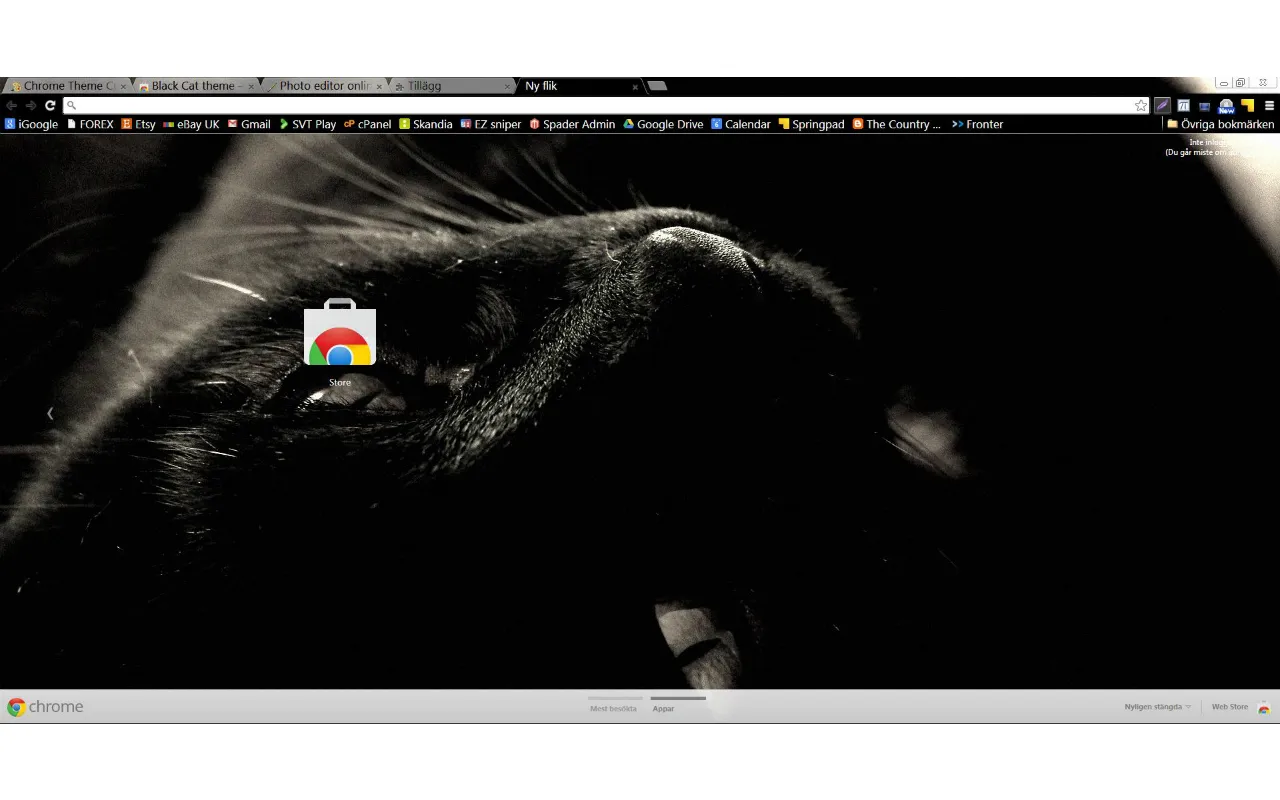Click the yellow Springpad extension icon in toolbar

1247,105
